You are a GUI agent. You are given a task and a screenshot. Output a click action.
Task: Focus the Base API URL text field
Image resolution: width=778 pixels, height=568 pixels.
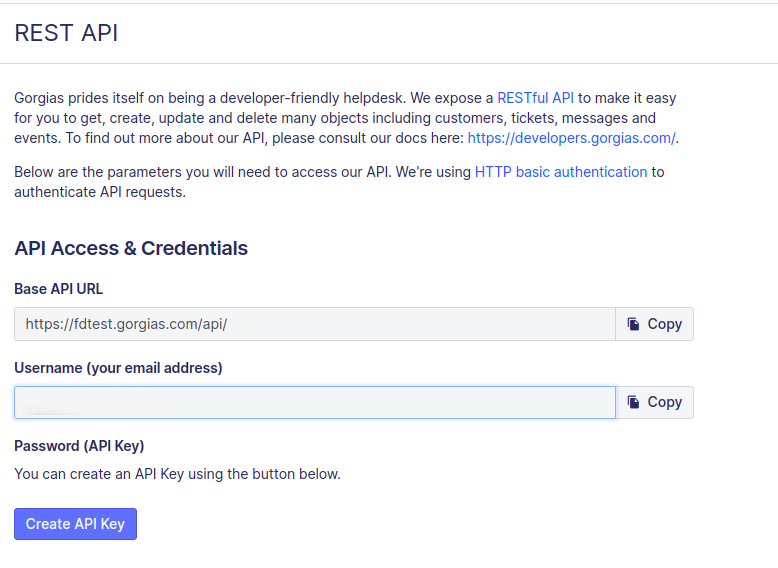coord(314,324)
